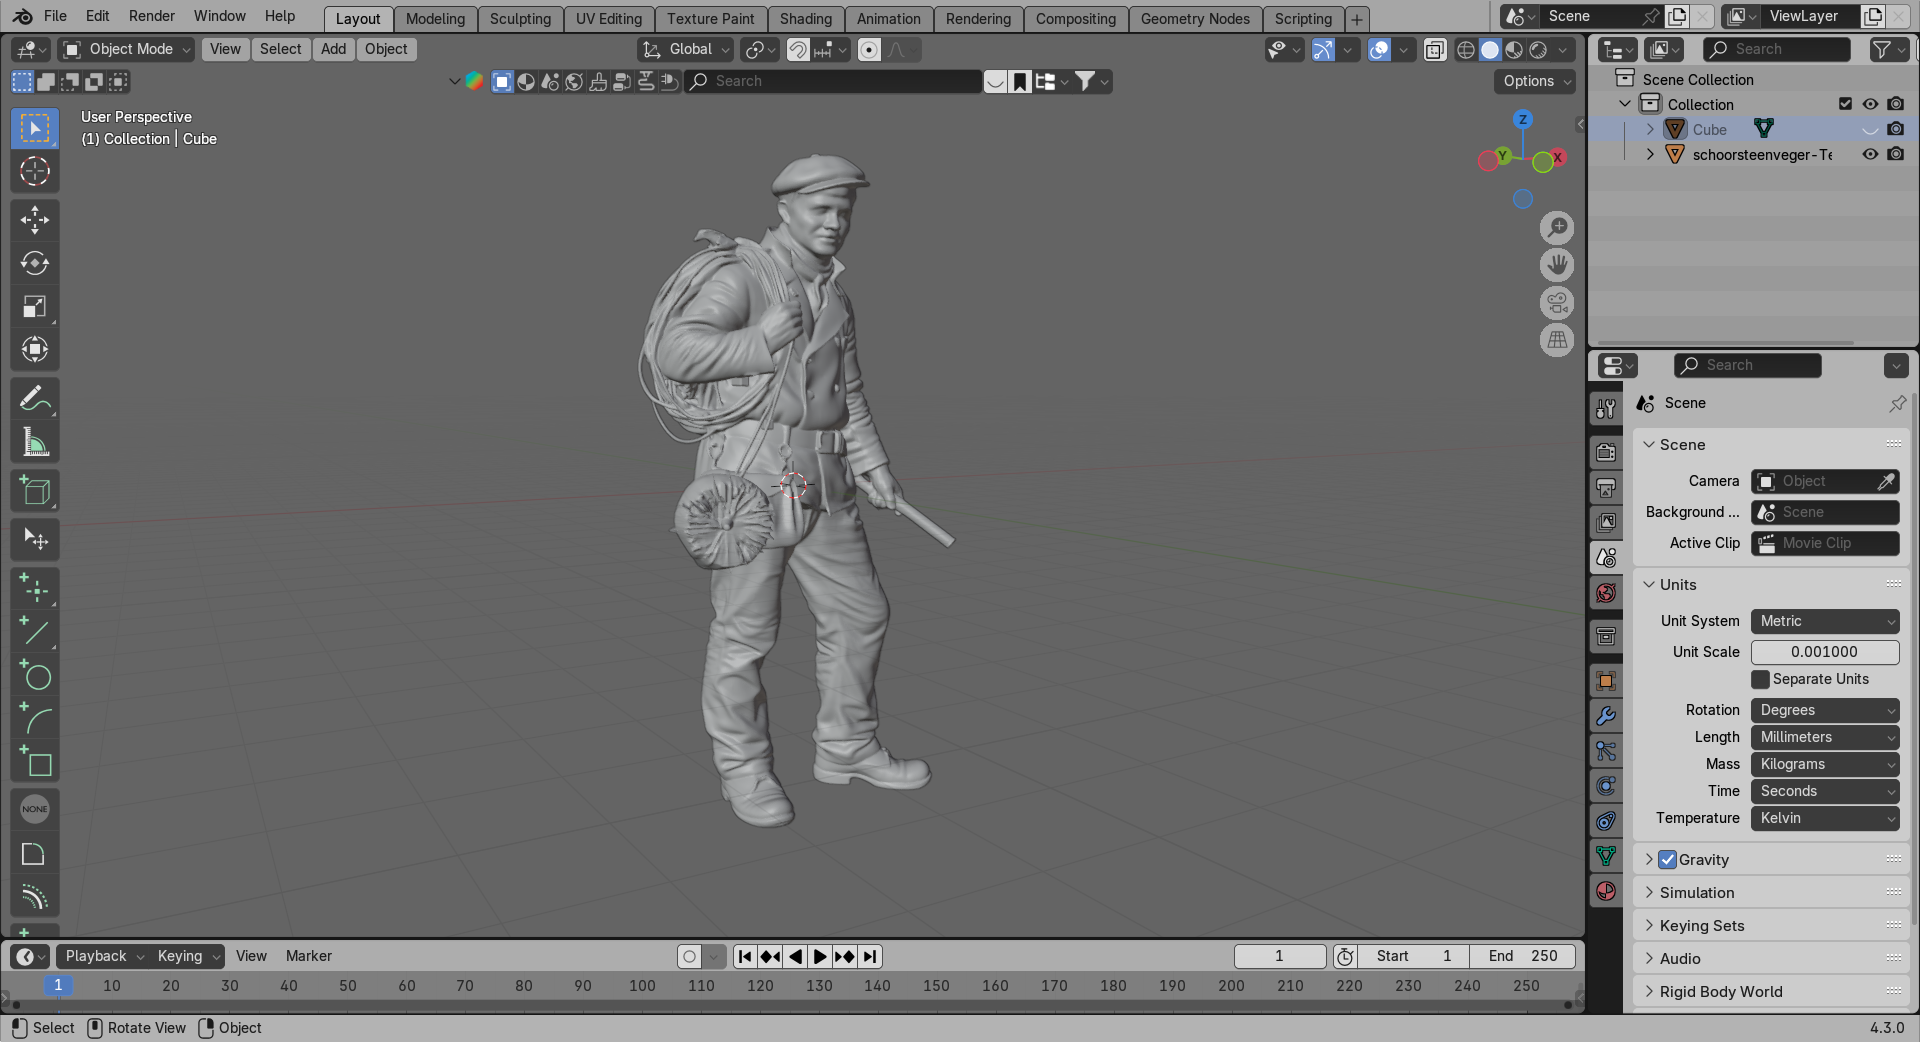Select the 3D Cursor tool

pos(35,171)
